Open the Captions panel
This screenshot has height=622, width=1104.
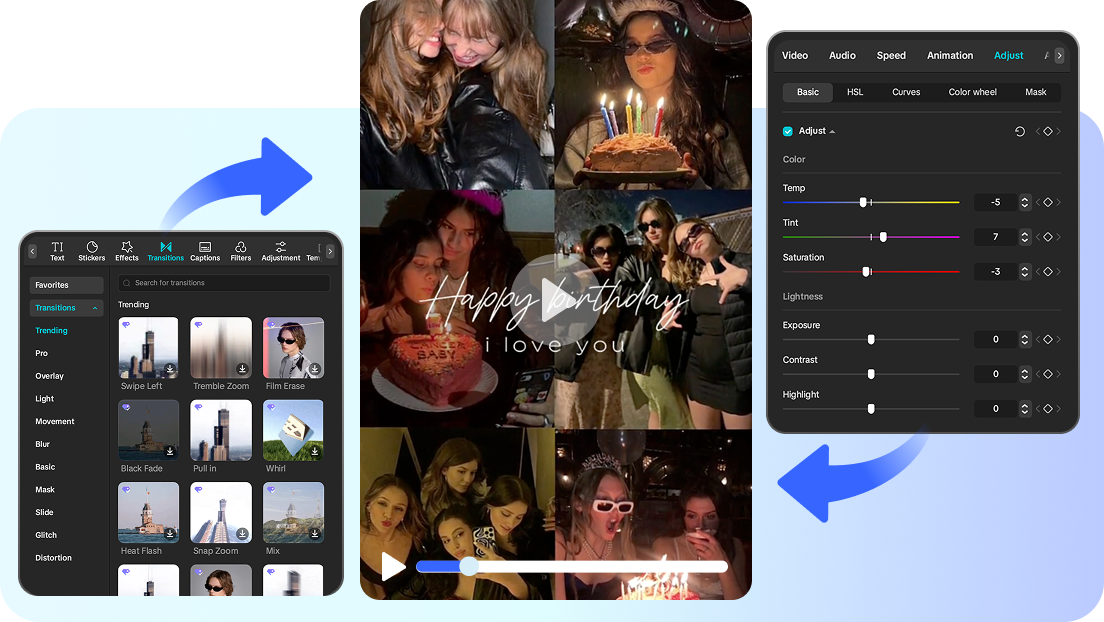(205, 251)
